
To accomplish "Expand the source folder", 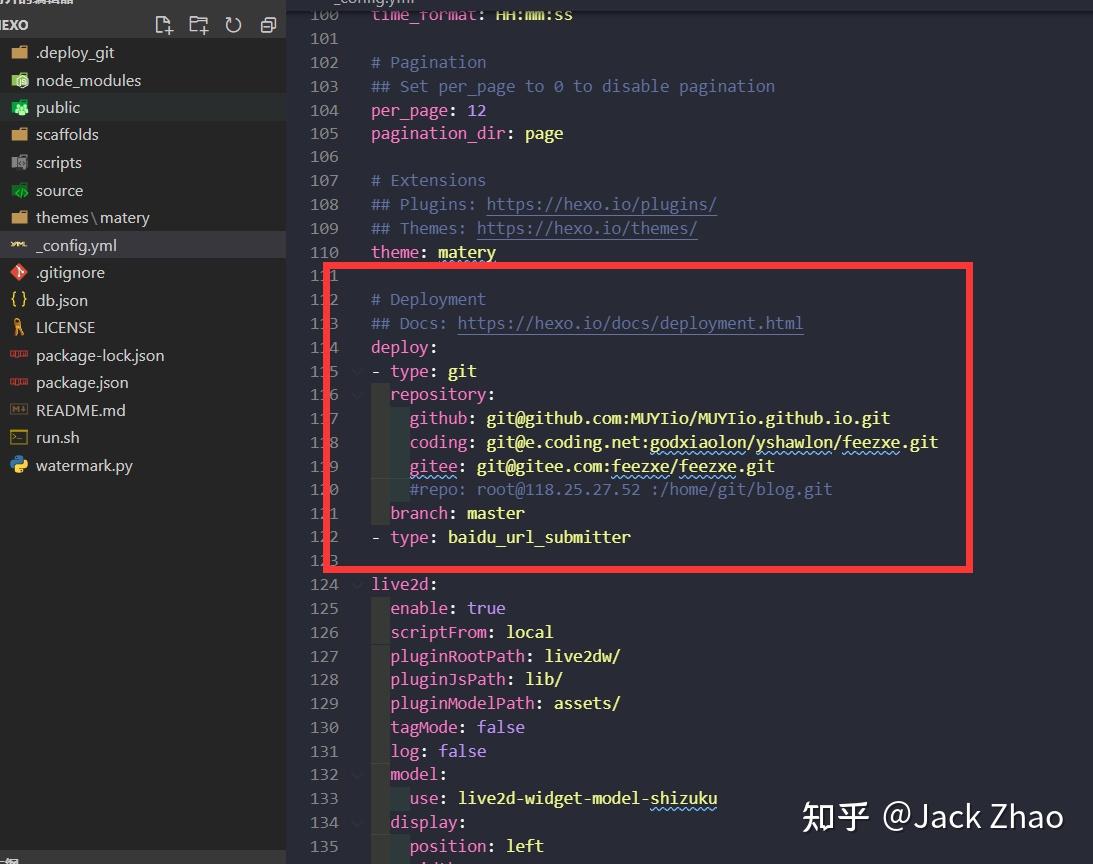I will pyautogui.click(x=60, y=190).
